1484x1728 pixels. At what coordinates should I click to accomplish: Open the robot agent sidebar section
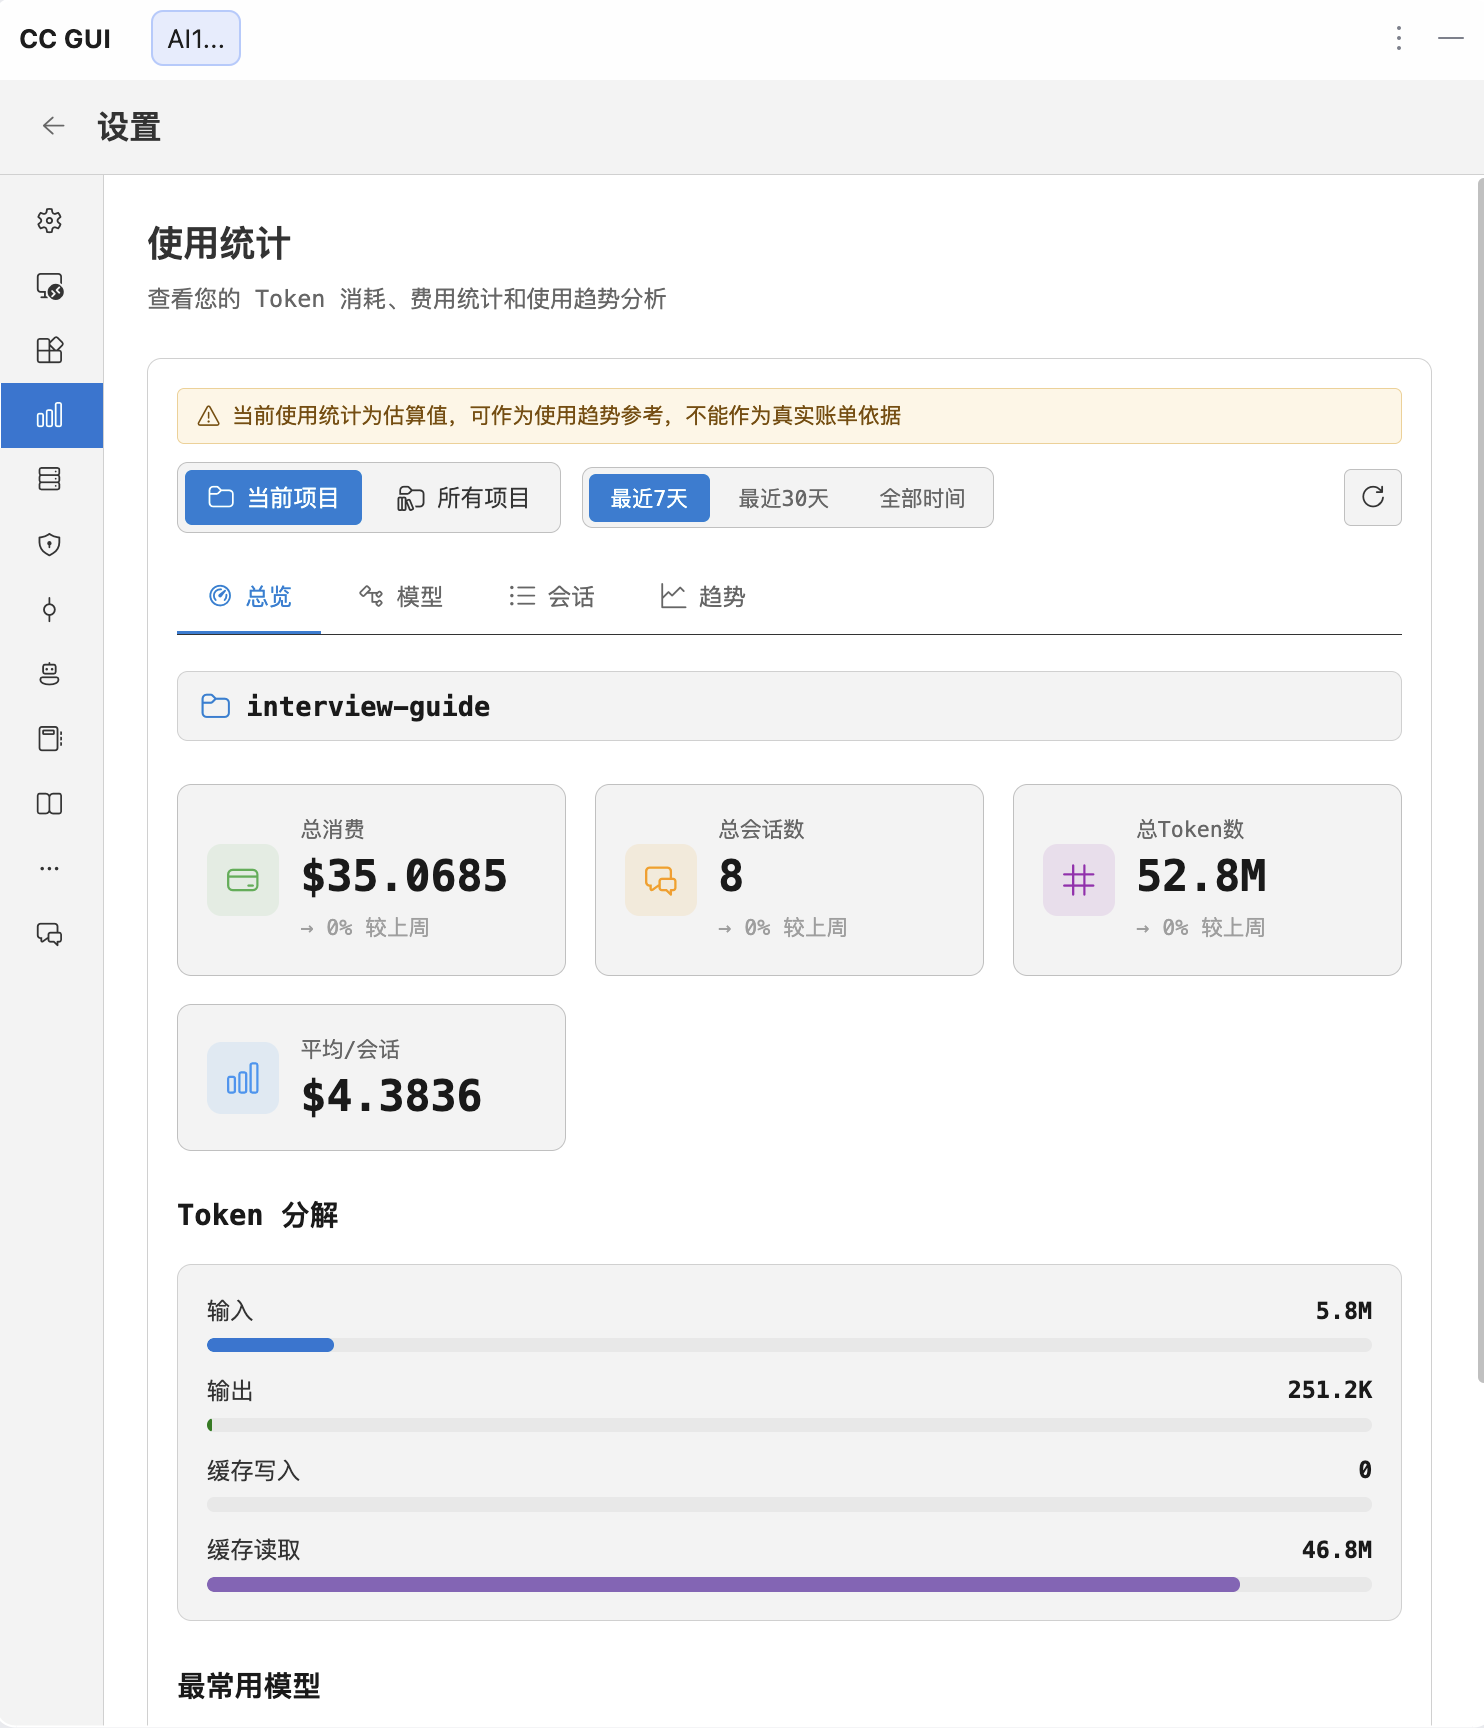[x=49, y=674]
